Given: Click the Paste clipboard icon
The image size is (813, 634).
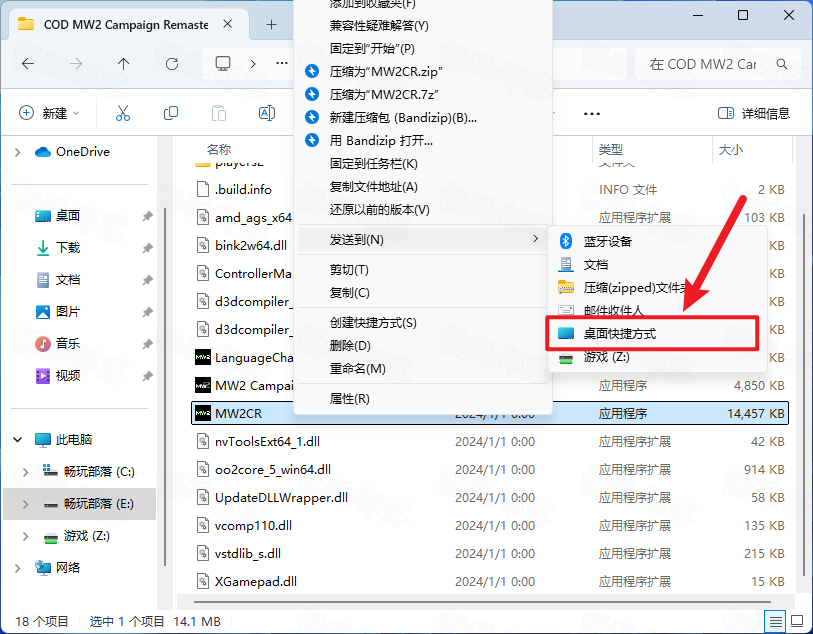Looking at the screenshot, I should click(219, 113).
